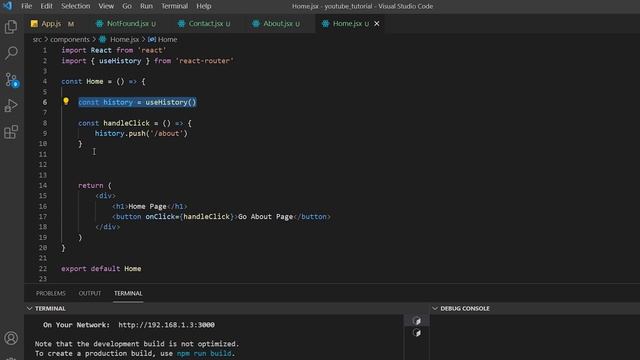
Task: Open the File menu
Action: pyautogui.click(x=27, y=6)
